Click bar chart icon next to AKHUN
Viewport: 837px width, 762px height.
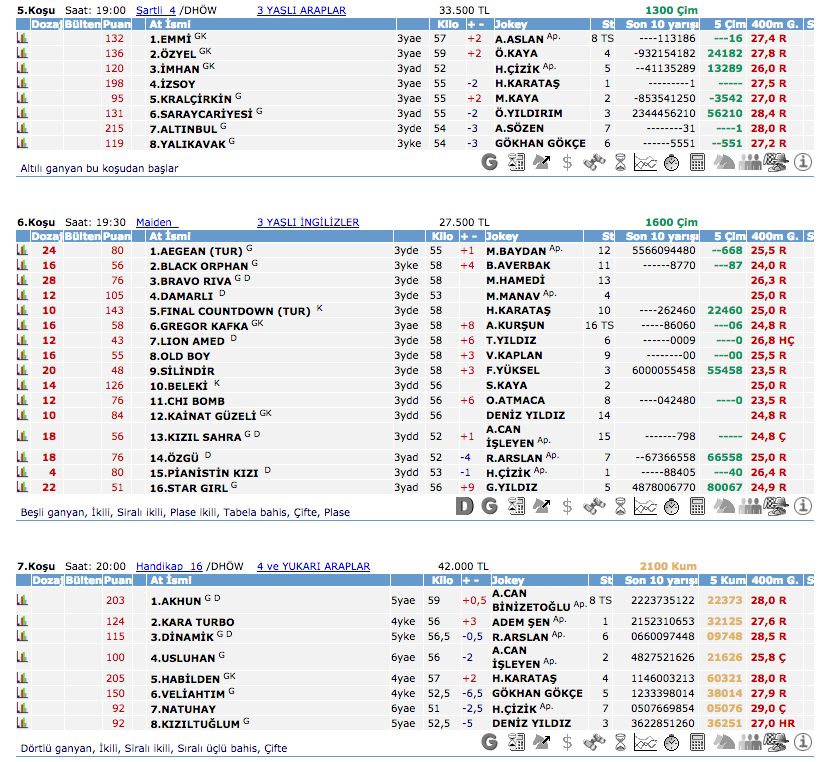pos(22,601)
